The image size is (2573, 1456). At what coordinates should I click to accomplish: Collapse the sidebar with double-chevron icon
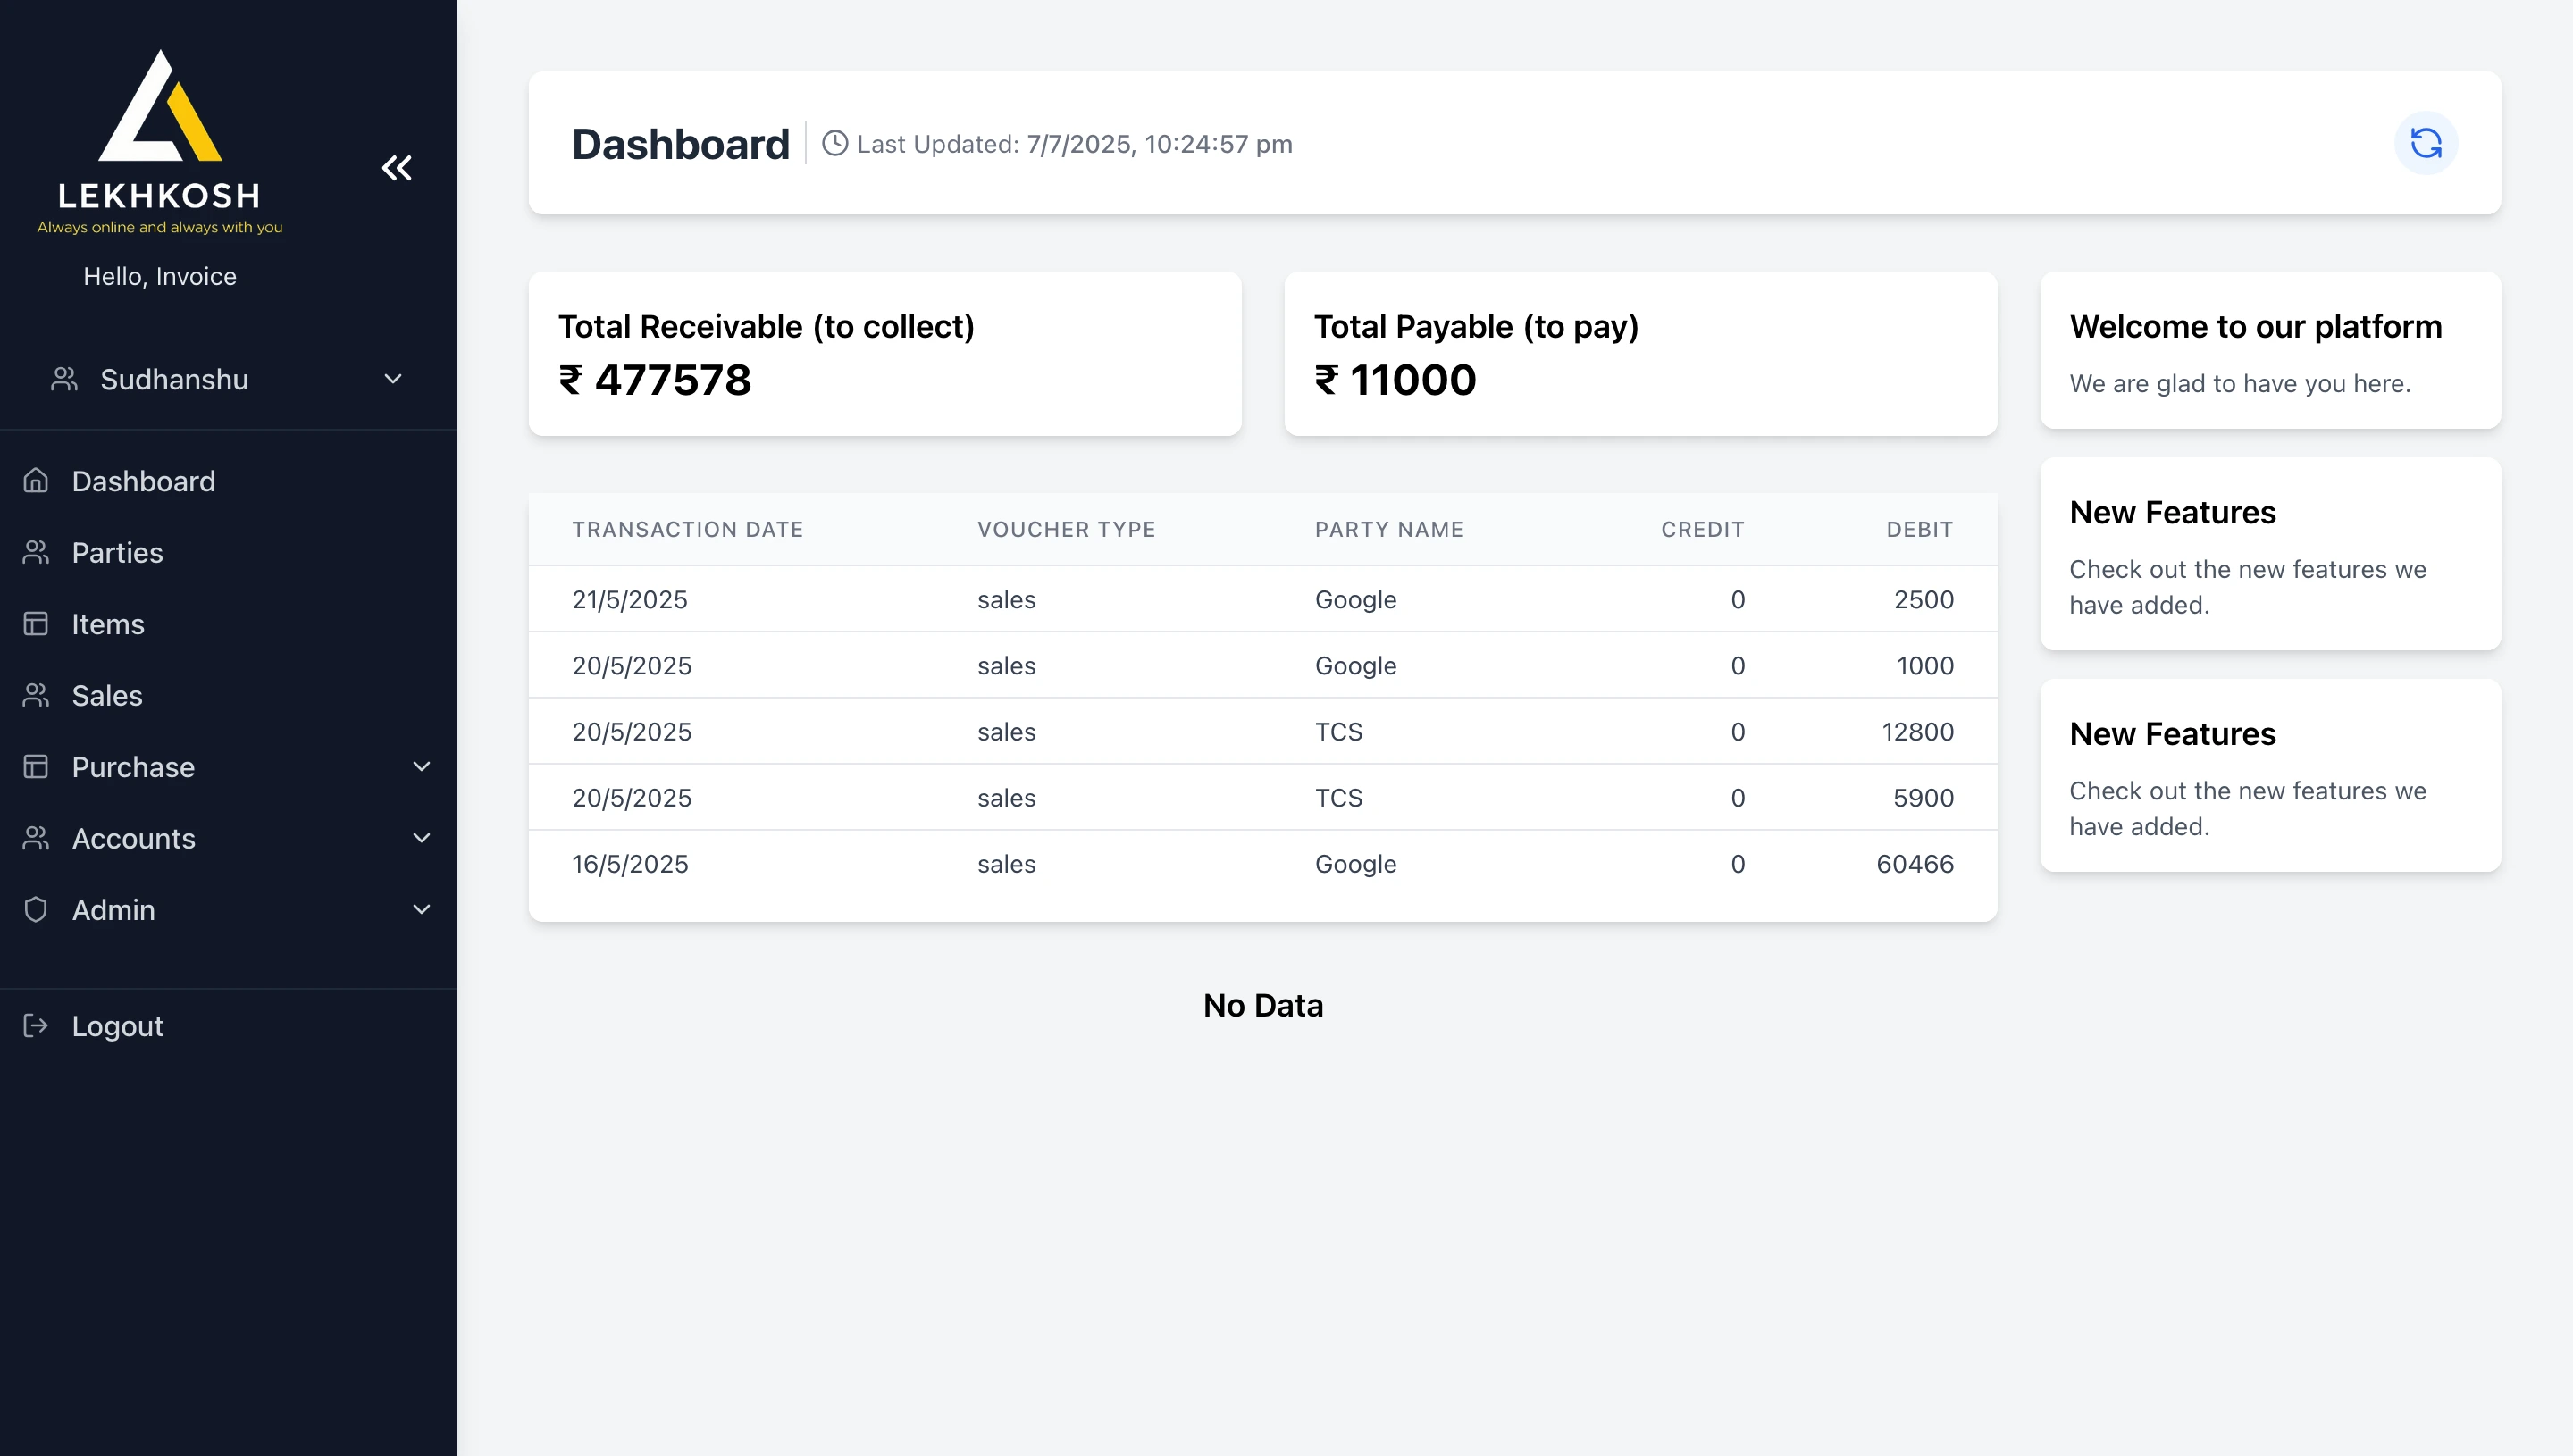pyautogui.click(x=397, y=167)
